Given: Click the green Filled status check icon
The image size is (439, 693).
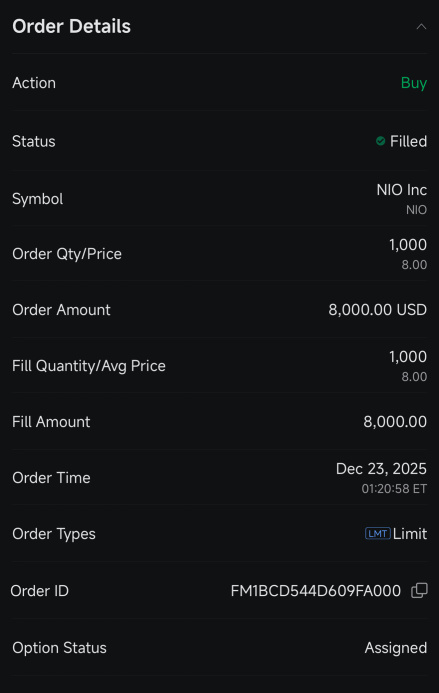Looking at the screenshot, I should click(x=380, y=141).
